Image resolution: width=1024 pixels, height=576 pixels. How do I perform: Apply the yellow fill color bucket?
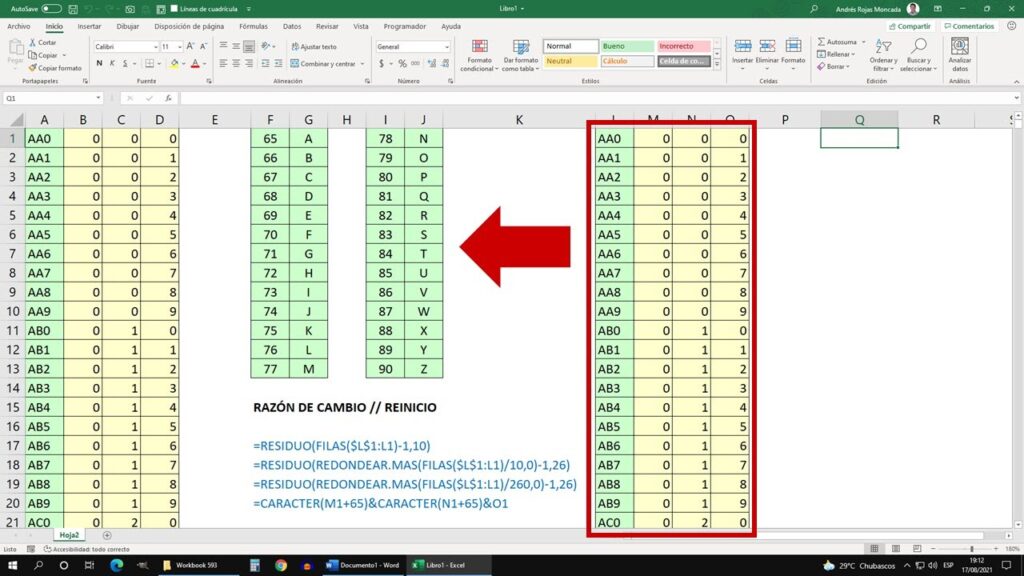click(174, 64)
